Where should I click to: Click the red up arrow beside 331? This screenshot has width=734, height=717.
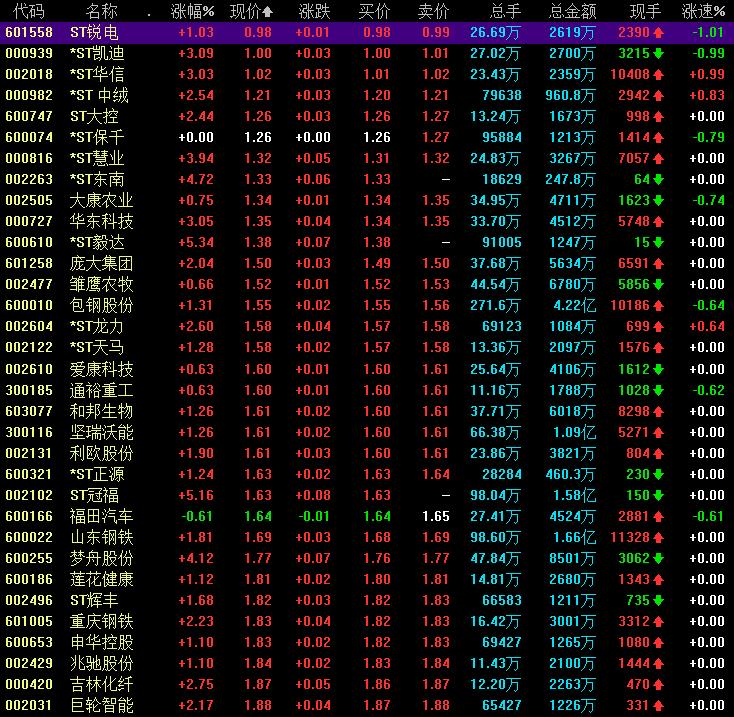[x=658, y=706]
